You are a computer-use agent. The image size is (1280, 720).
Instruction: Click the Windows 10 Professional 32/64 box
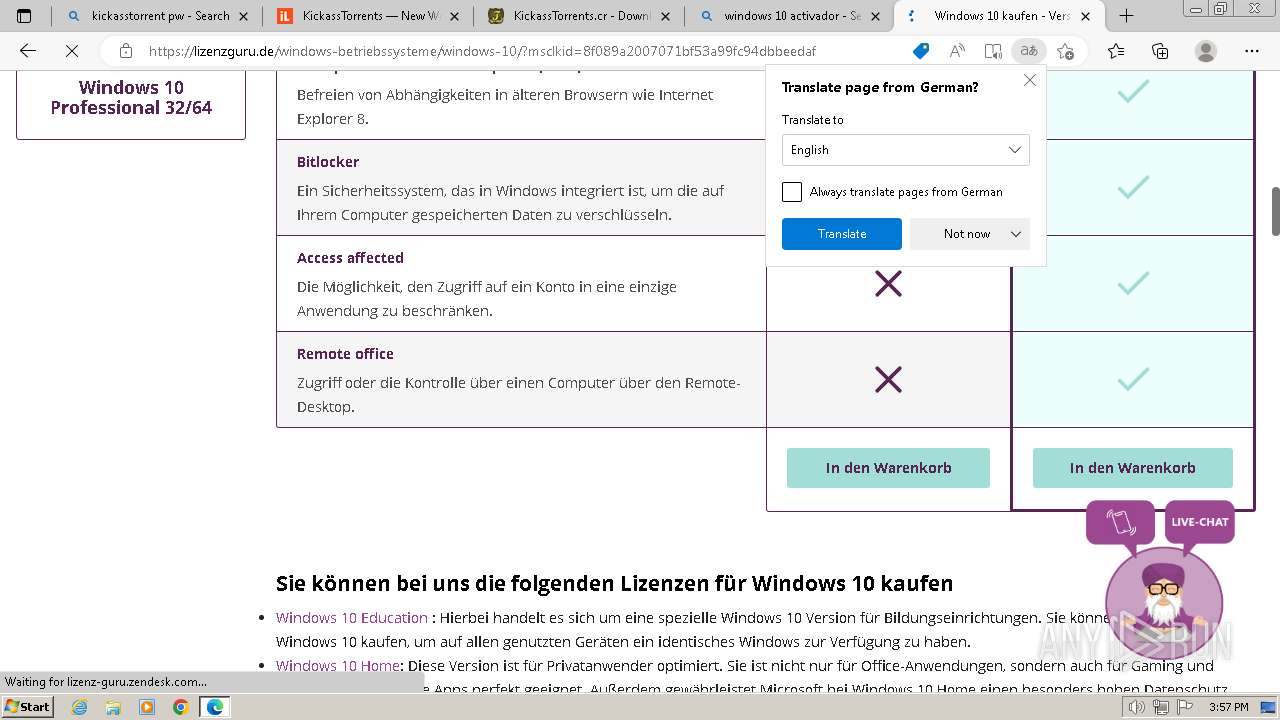[131, 98]
